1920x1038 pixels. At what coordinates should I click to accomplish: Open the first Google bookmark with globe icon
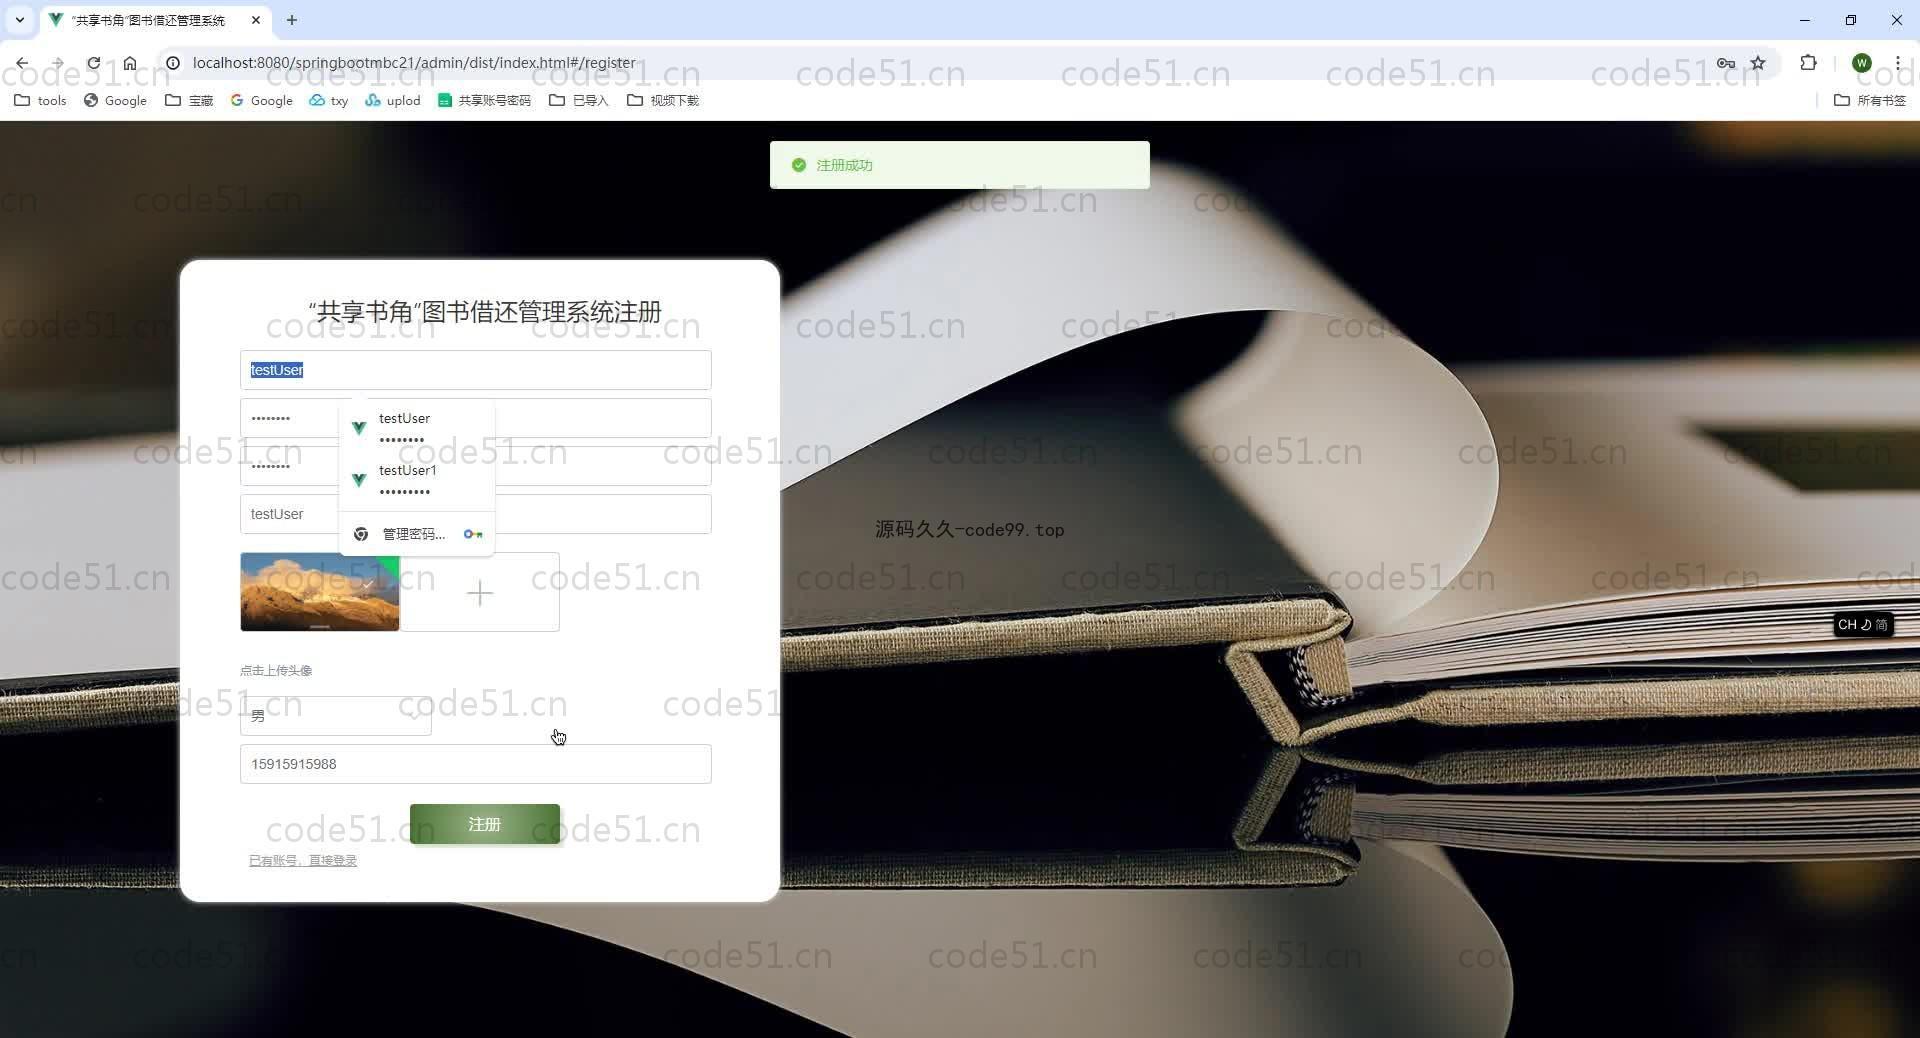pos(115,100)
